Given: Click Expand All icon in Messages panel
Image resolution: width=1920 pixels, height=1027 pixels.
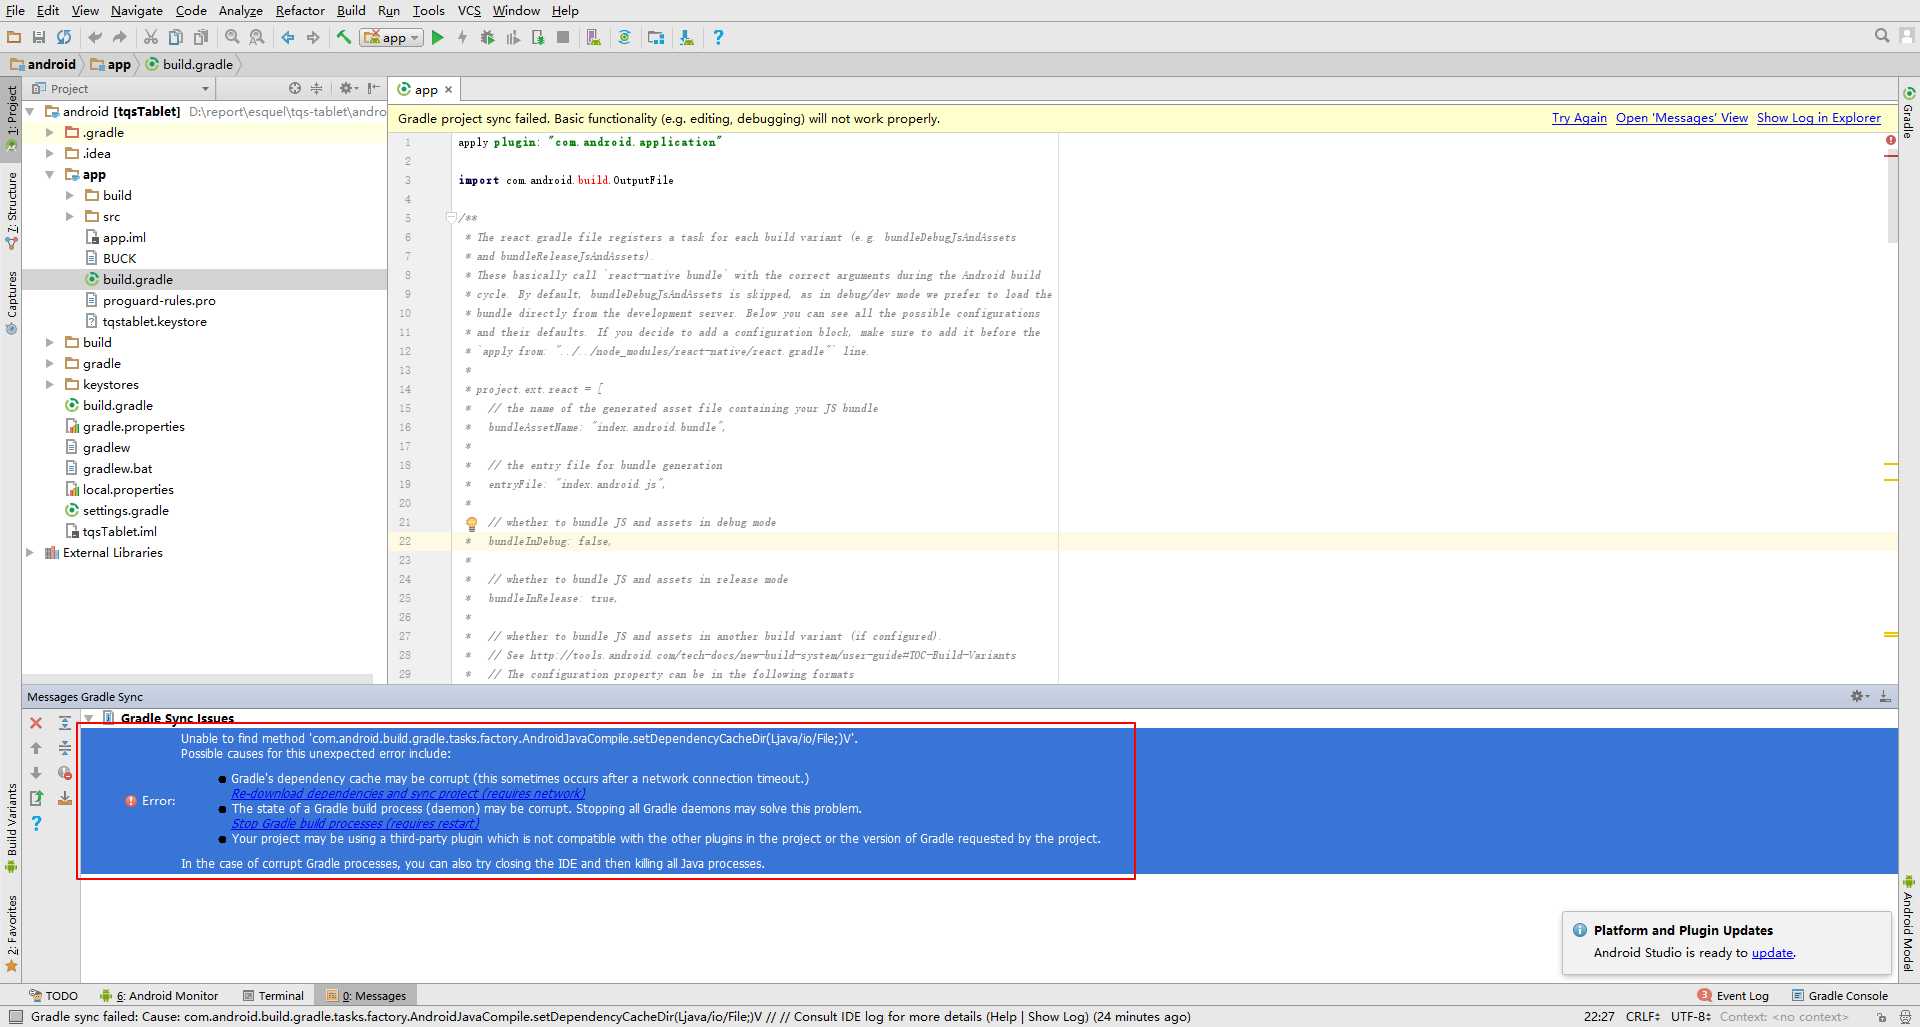Looking at the screenshot, I should tap(65, 723).
